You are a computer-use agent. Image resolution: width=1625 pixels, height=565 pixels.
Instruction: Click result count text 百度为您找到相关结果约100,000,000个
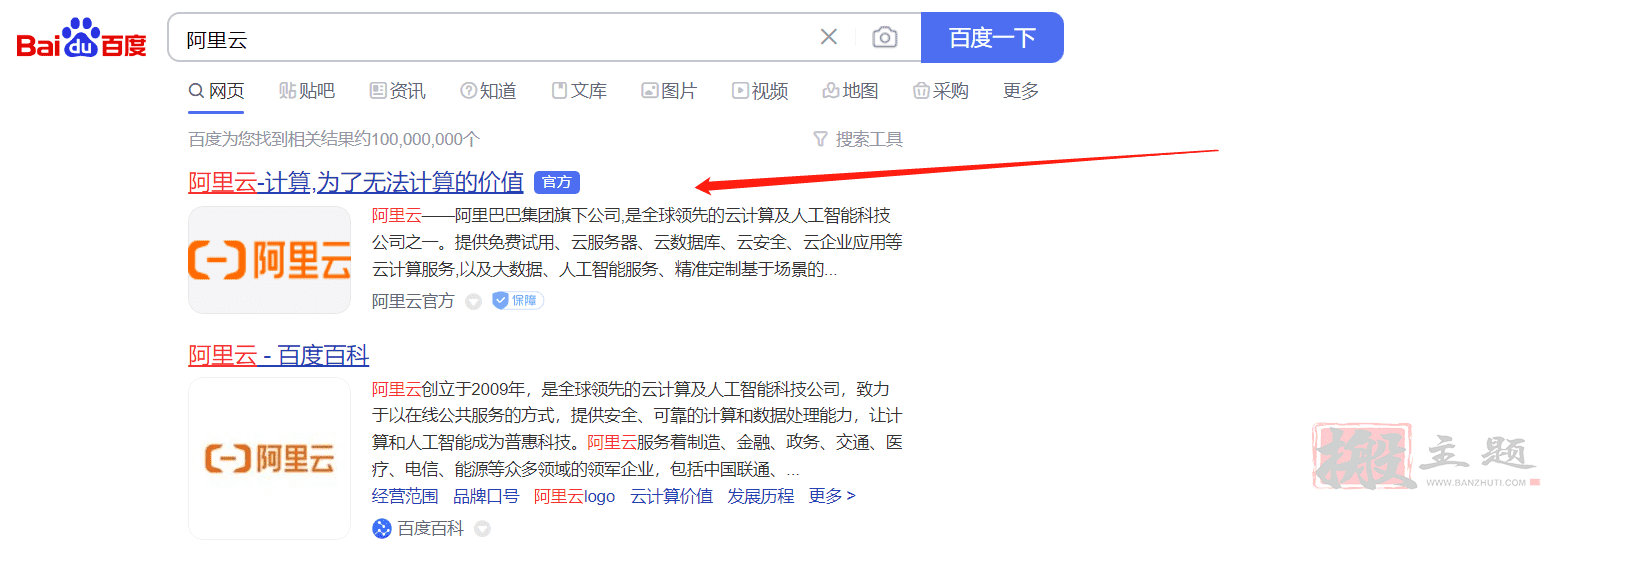pos(334,139)
